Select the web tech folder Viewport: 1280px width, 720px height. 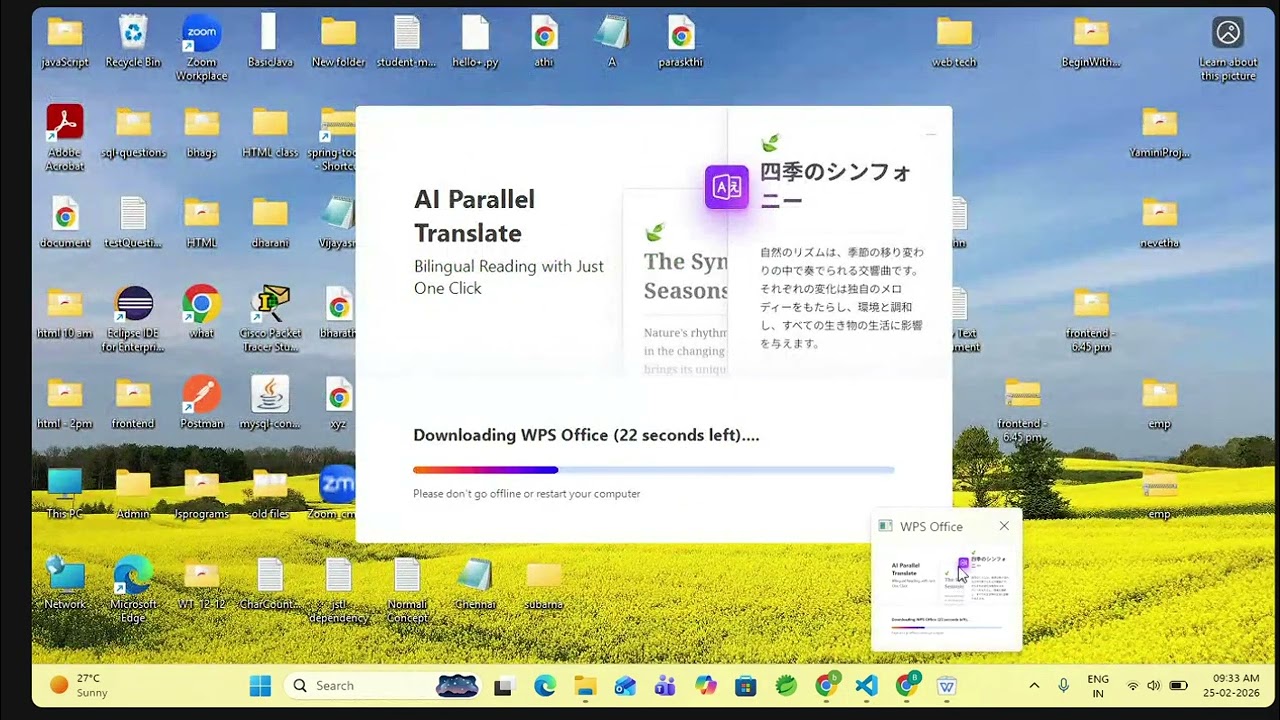click(954, 42)
